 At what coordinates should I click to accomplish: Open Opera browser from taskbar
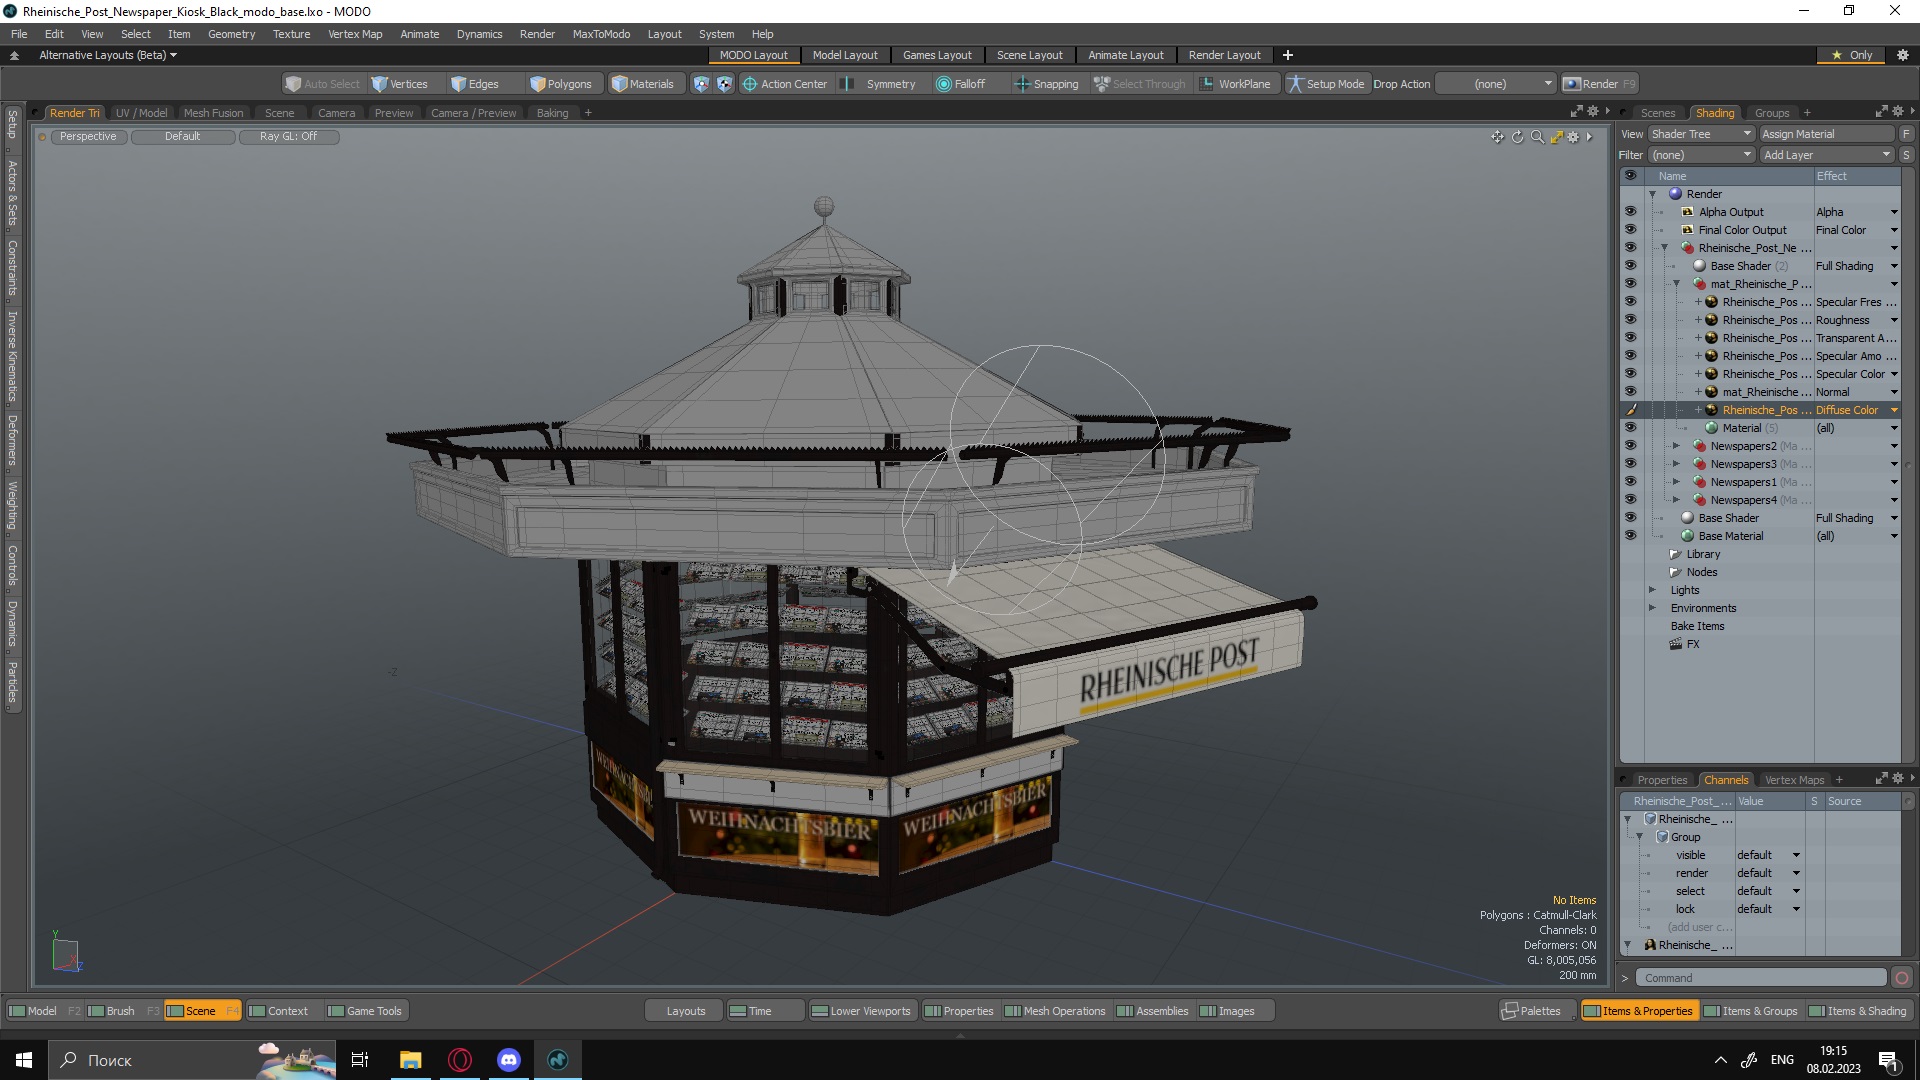click(460, 1060)
